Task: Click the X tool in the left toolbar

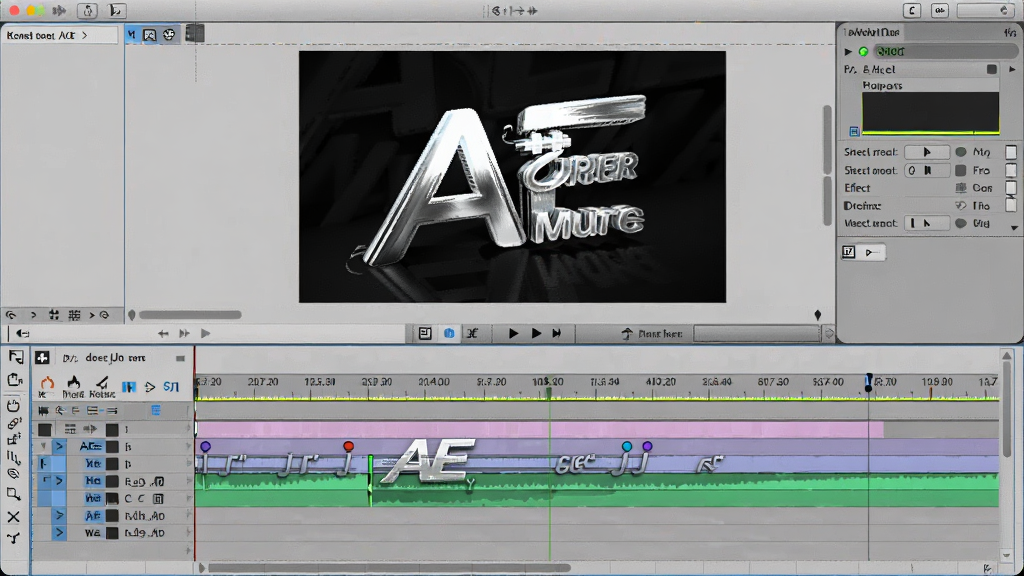Action: pos(14,517)
